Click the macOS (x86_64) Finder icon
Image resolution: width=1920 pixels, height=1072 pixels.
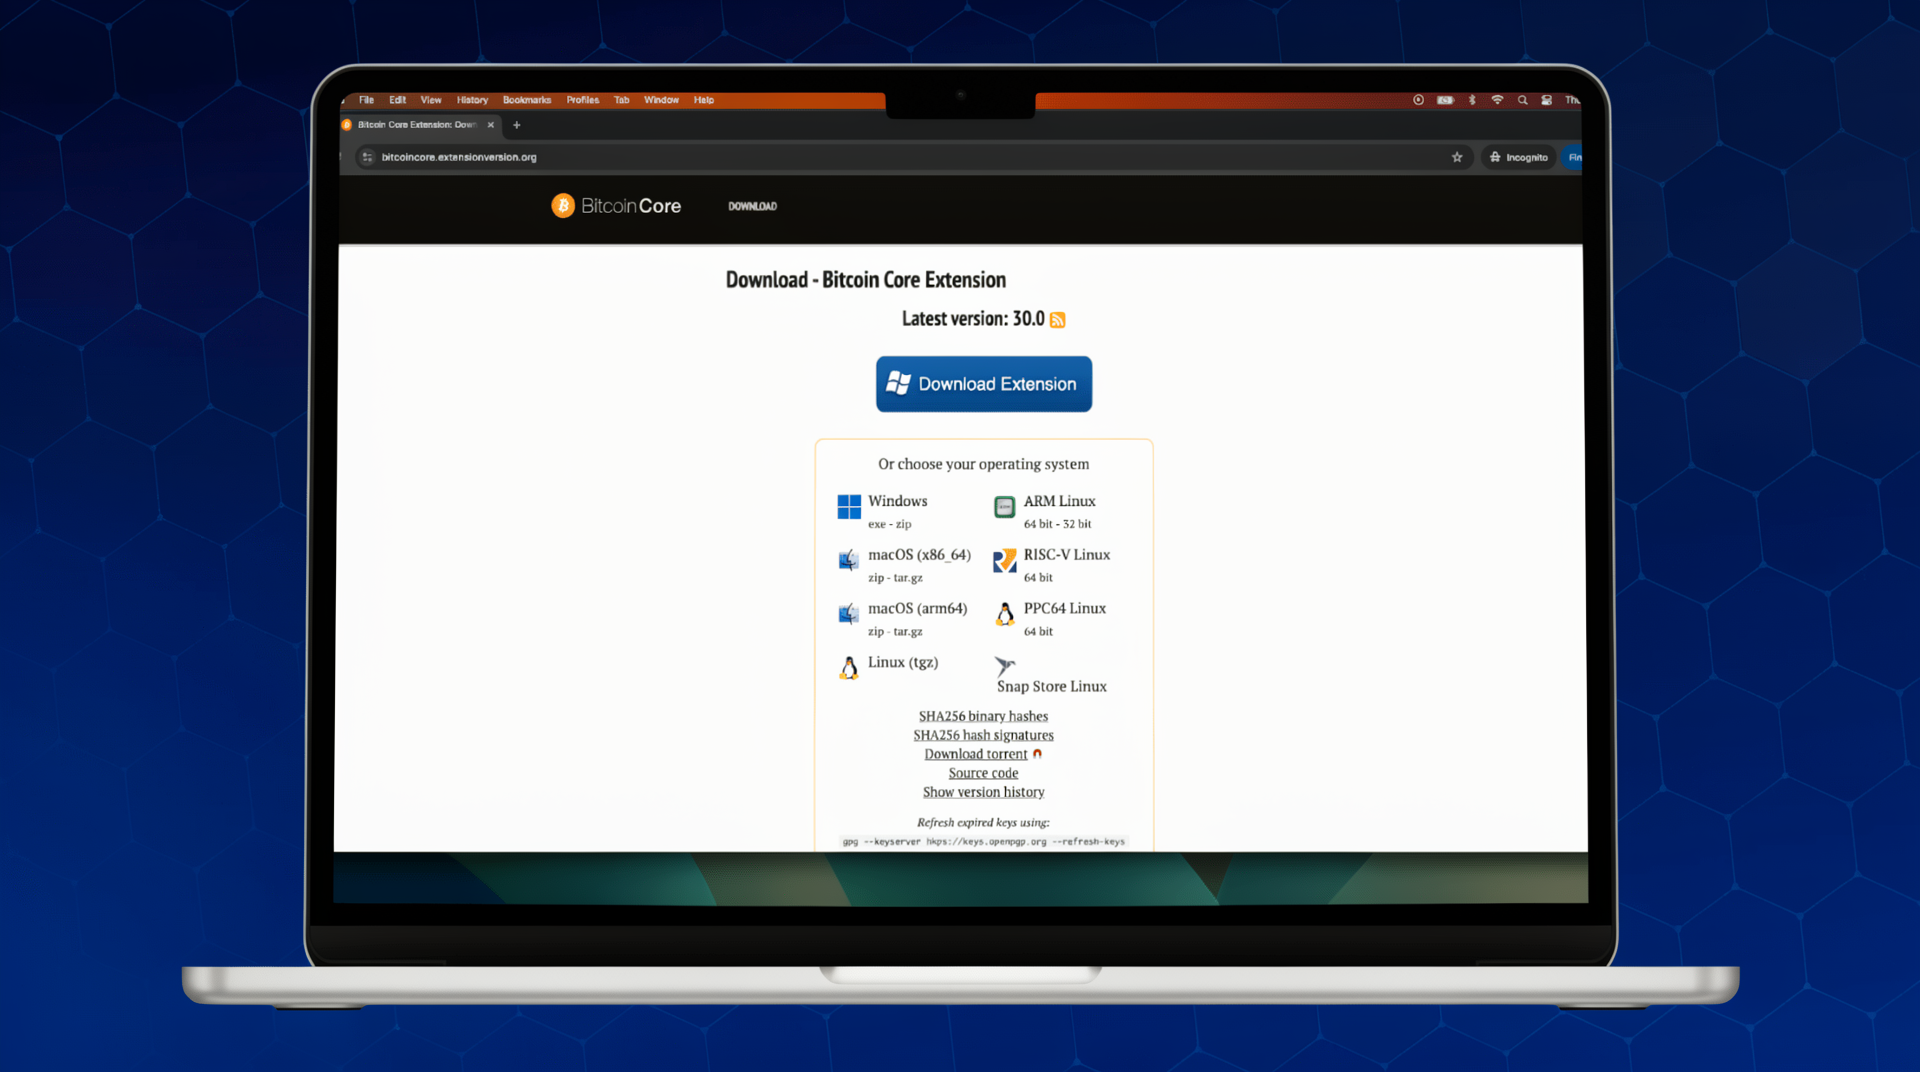(x=848, y=561)
